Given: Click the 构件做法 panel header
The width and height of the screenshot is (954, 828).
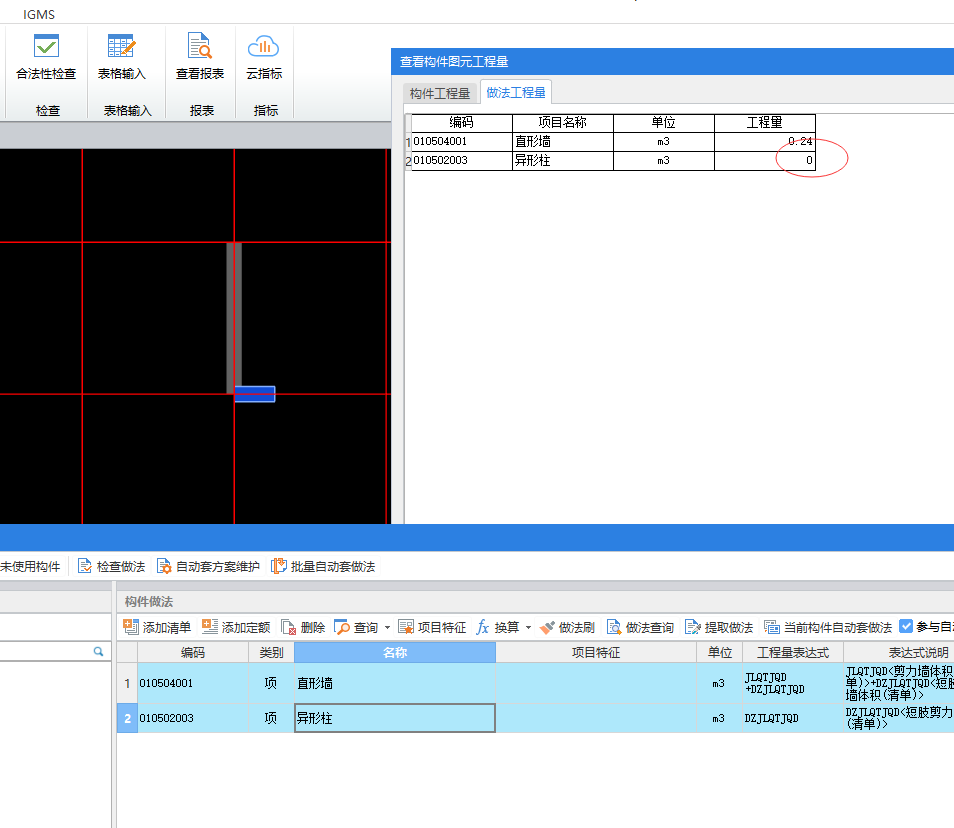Looking at the screenshot, I should click(148, 602).
